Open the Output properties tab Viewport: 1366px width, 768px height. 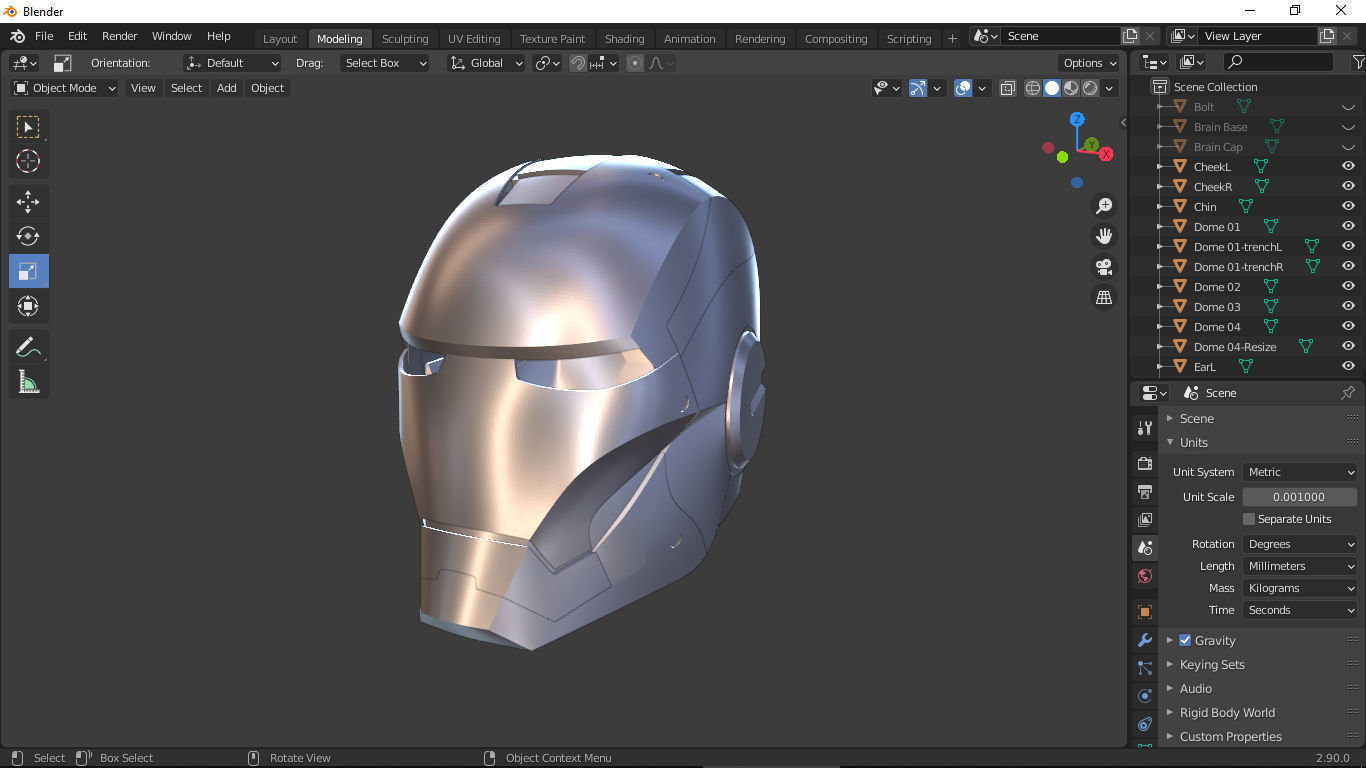[x=1145, y=492]
